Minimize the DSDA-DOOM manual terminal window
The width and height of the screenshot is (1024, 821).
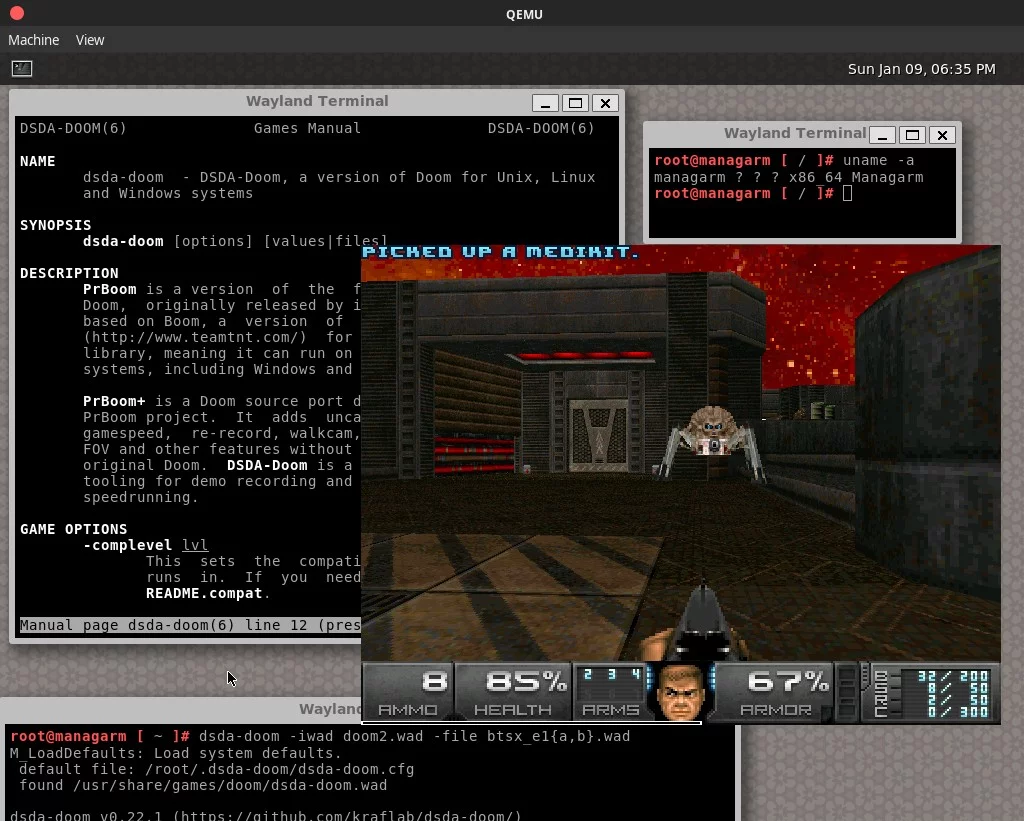click(x=545, y=103)
